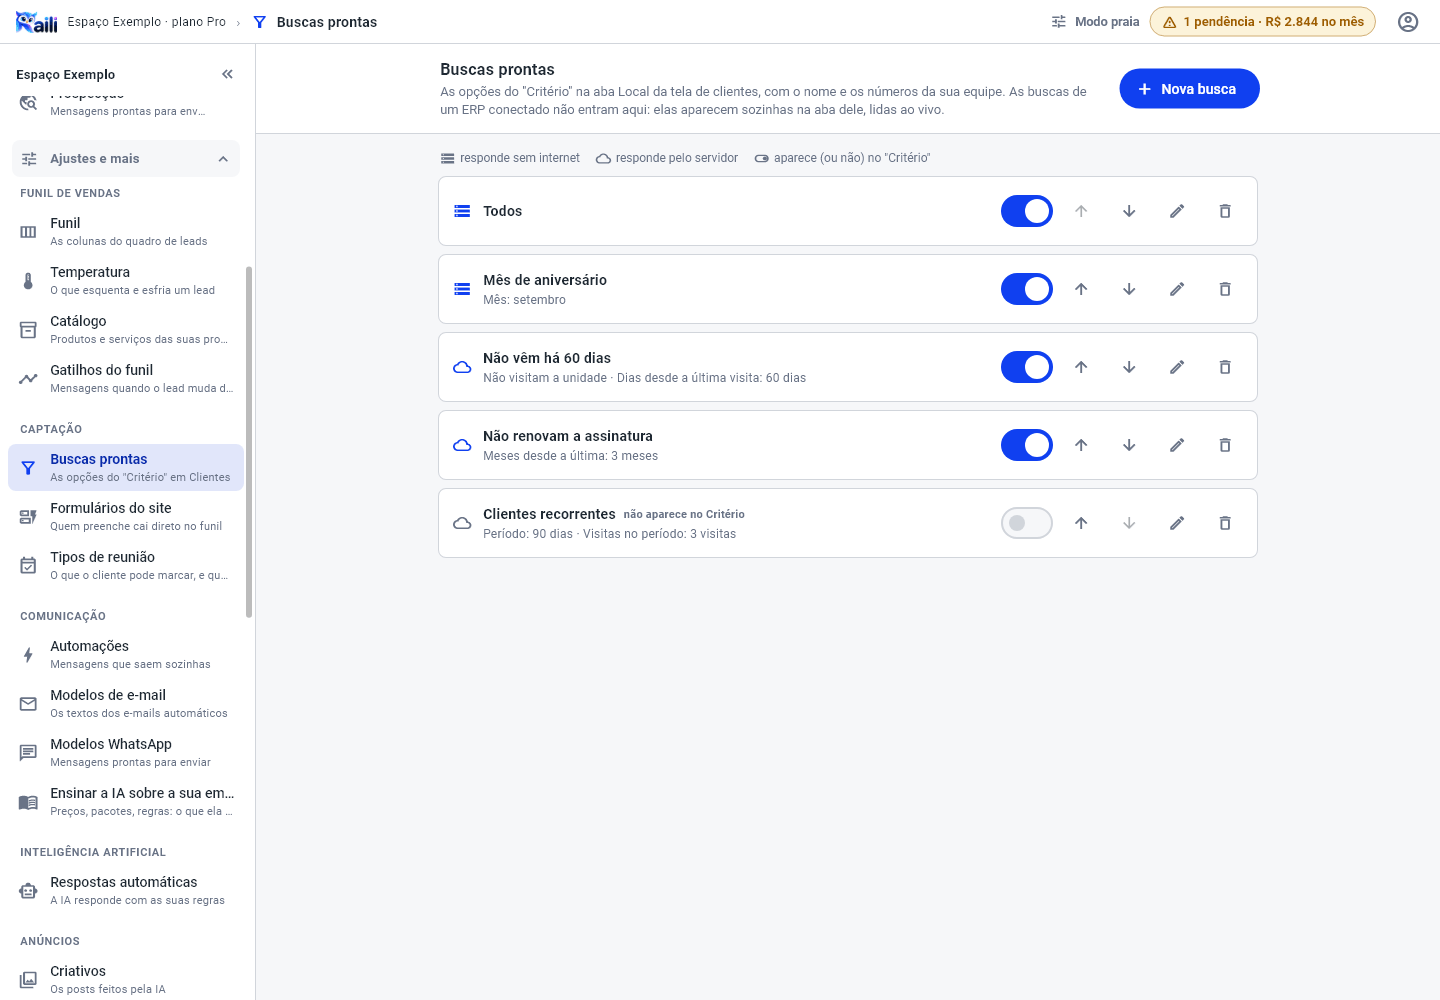The height and width of the screenshot is (1000, 1440).
Task: Click the "Espaço Exemplo · plano Pro" breadcrumb
Action: 147,22
